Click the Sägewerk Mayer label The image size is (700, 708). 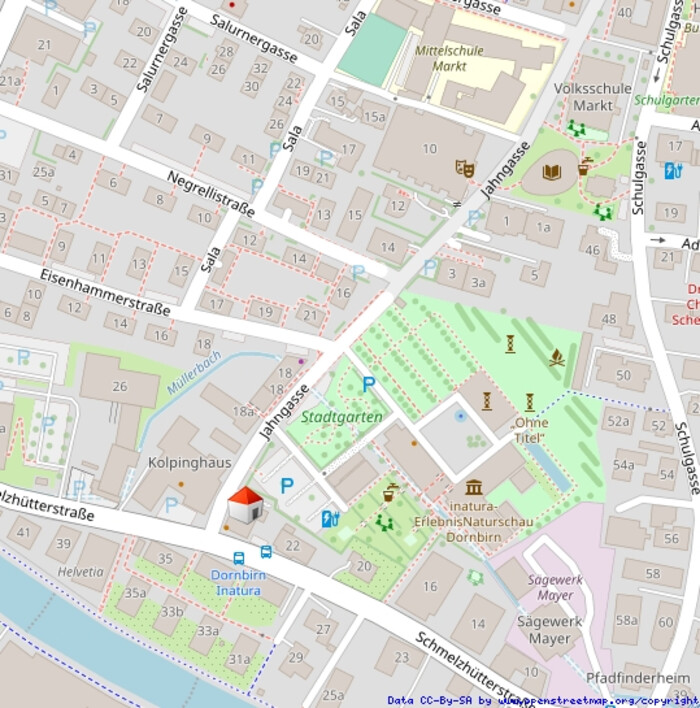tap(550, 630)
